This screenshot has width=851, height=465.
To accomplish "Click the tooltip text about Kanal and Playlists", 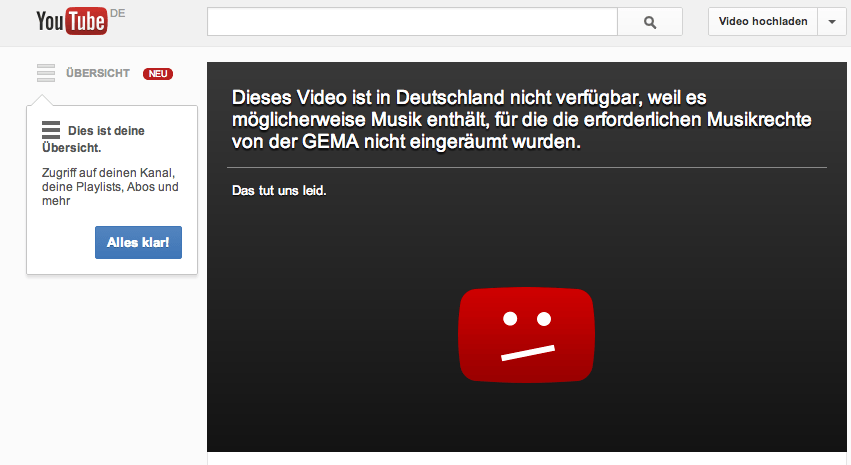I will [x=110, y=187].
